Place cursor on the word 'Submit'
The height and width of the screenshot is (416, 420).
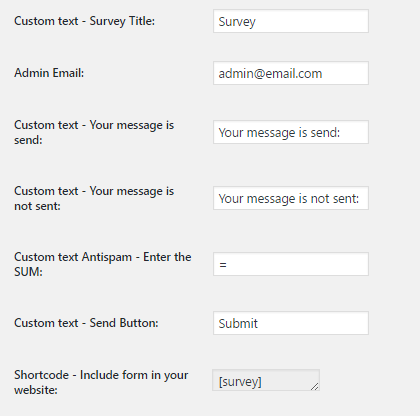click(238, 324)
